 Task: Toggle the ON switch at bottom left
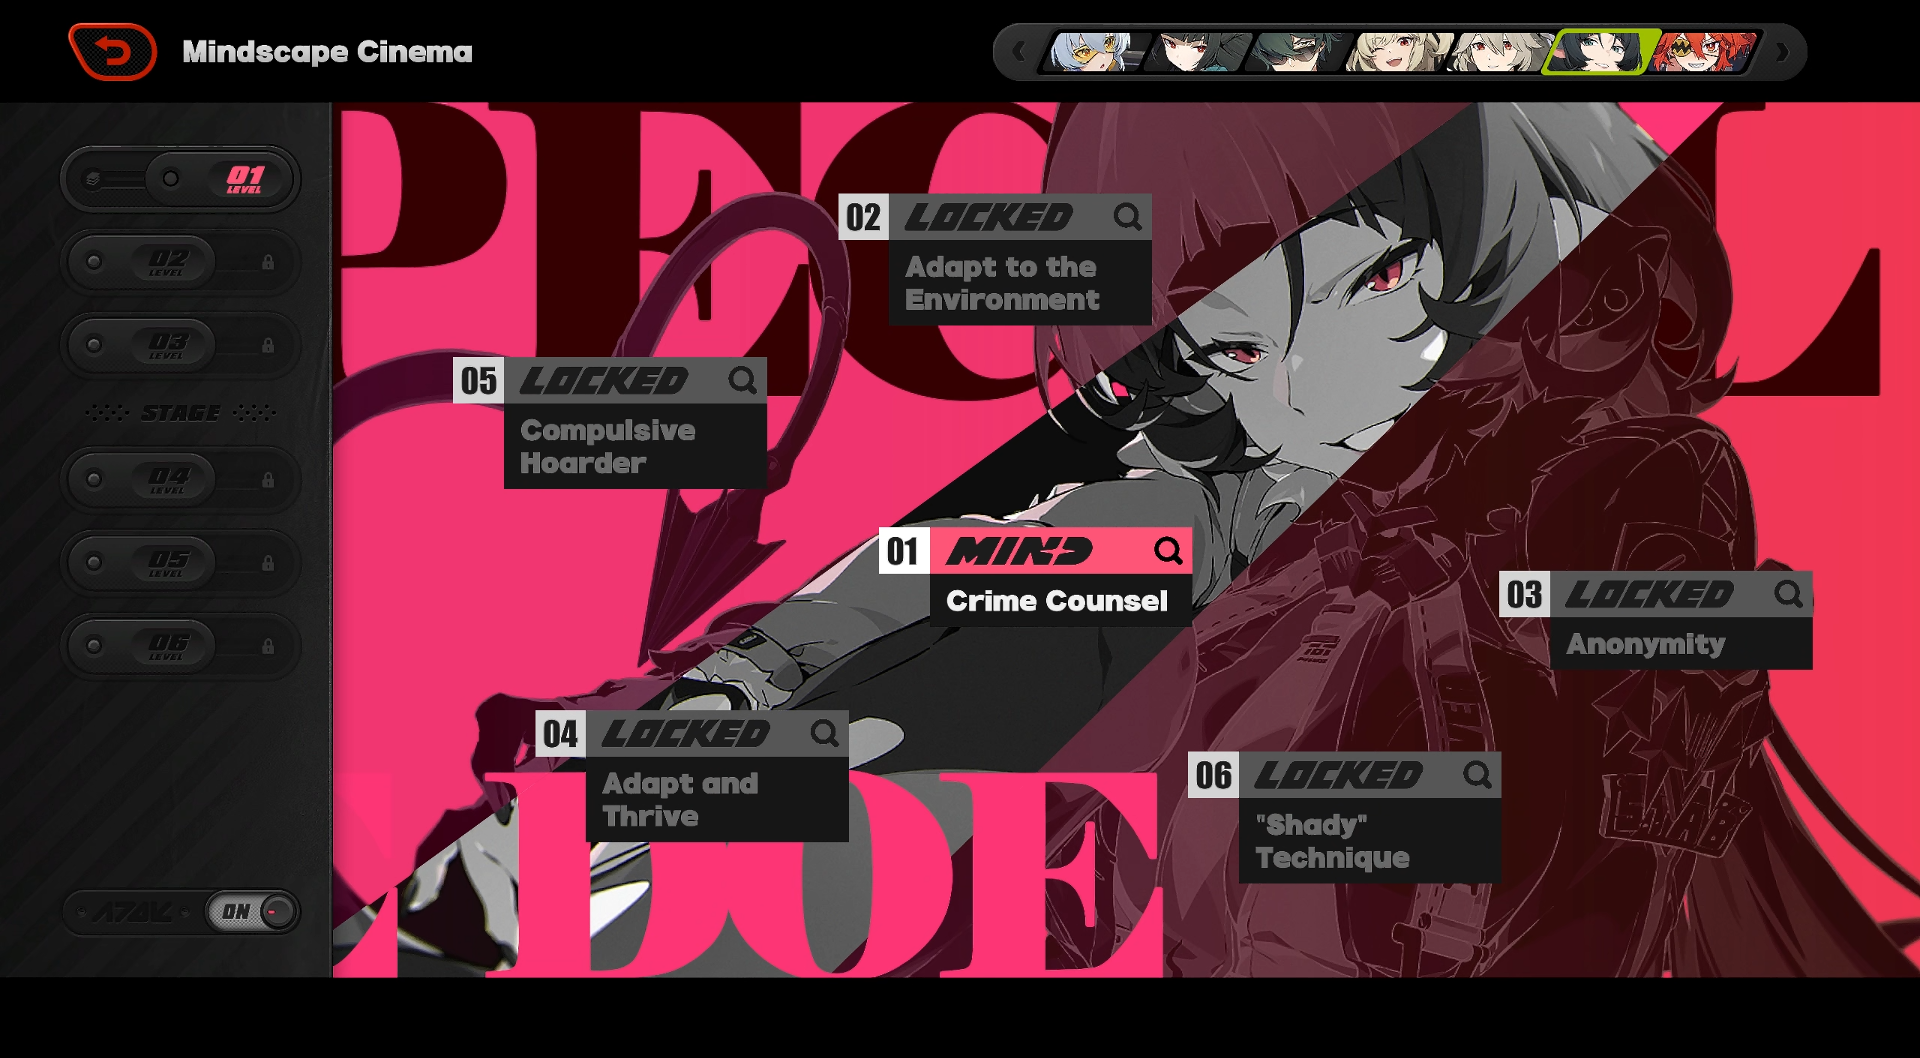tap(252, 911)
